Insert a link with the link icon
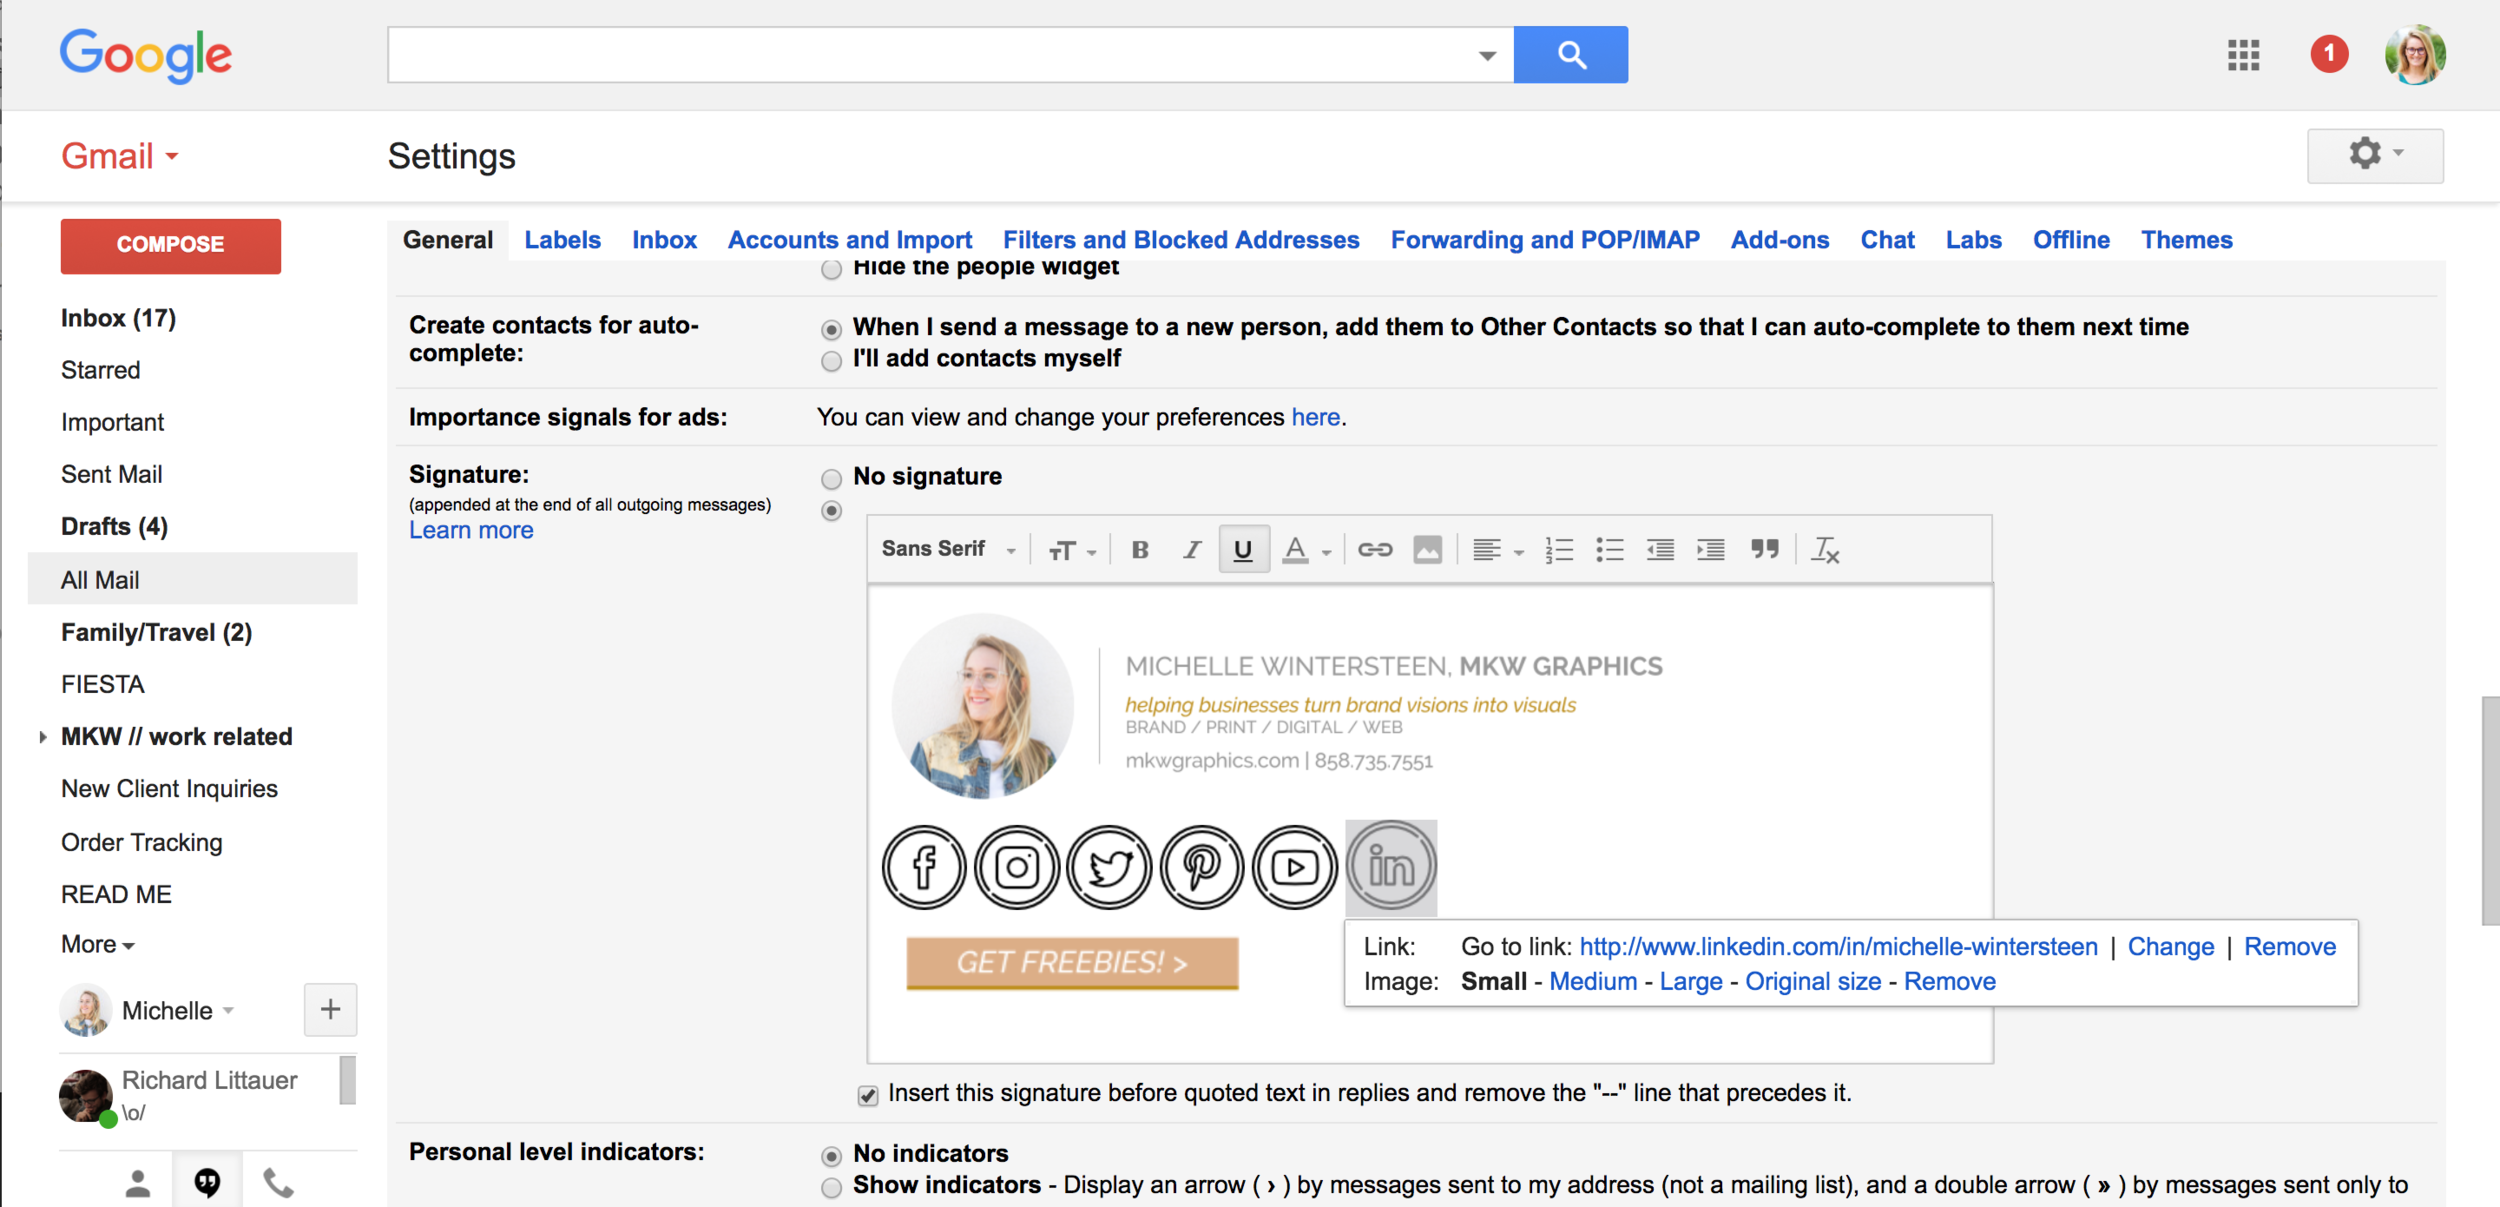Viewport: 2500px width, 1207px height. (1375, 550)
